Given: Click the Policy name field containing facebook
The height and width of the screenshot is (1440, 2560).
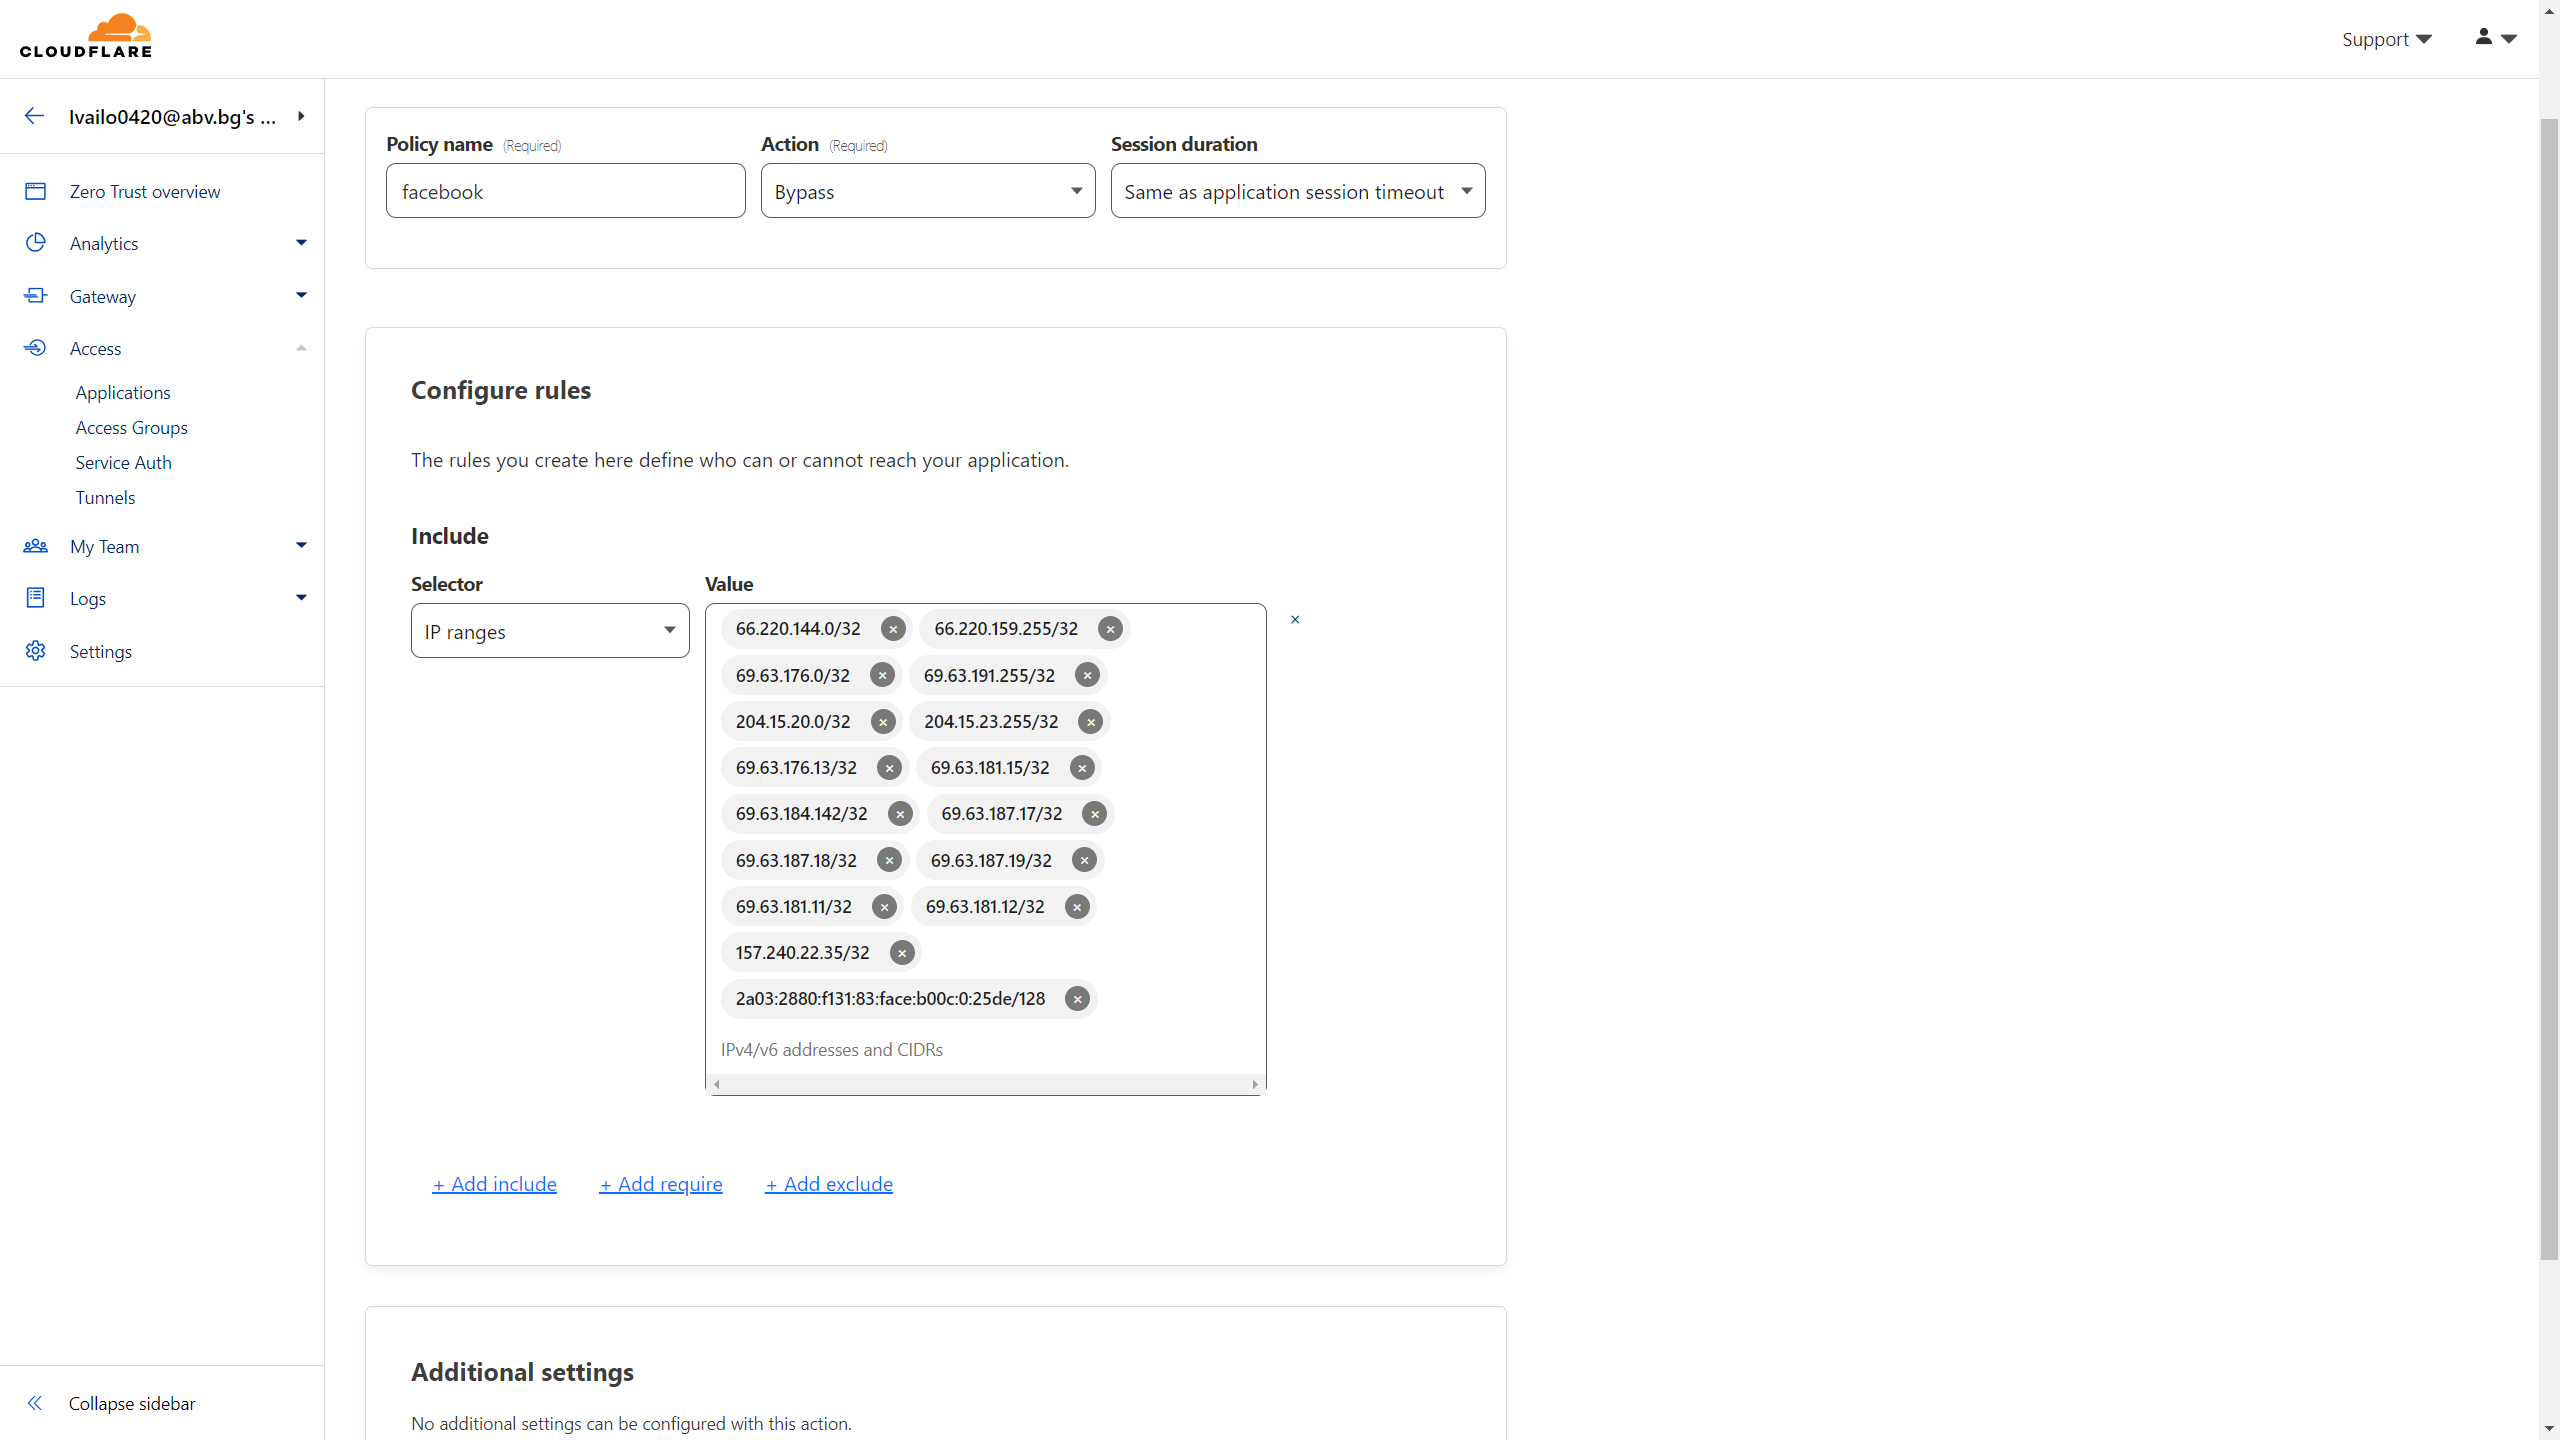Looking at the screenshot, I should [565, 191].
